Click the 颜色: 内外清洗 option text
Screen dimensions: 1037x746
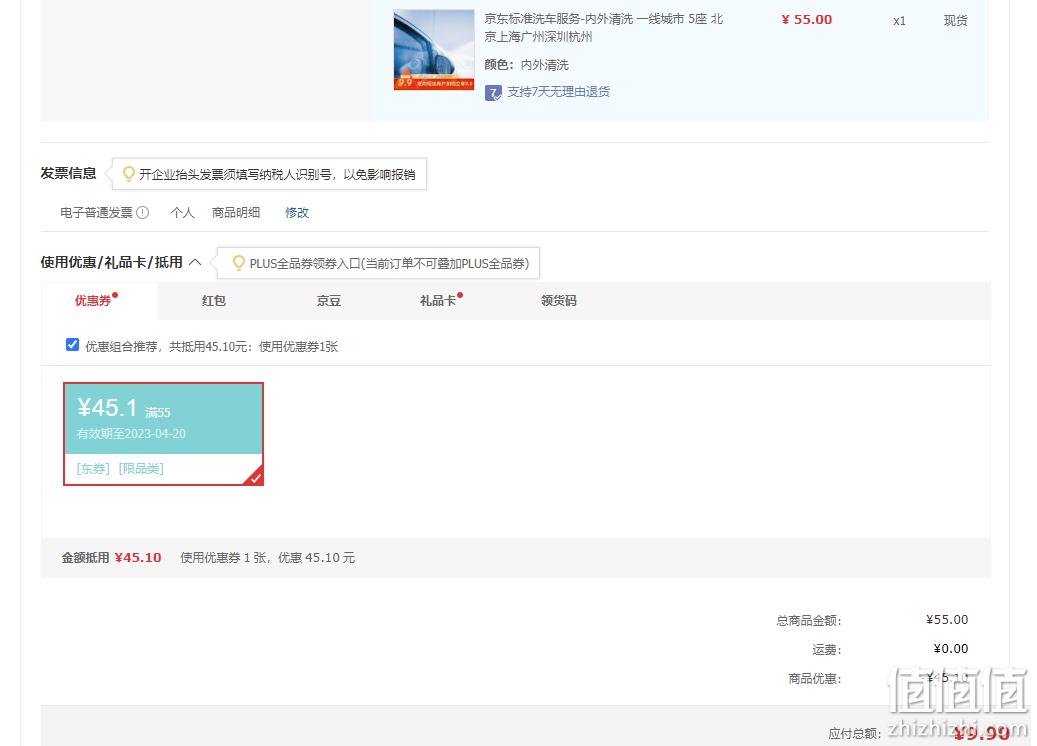click(526, 65)
